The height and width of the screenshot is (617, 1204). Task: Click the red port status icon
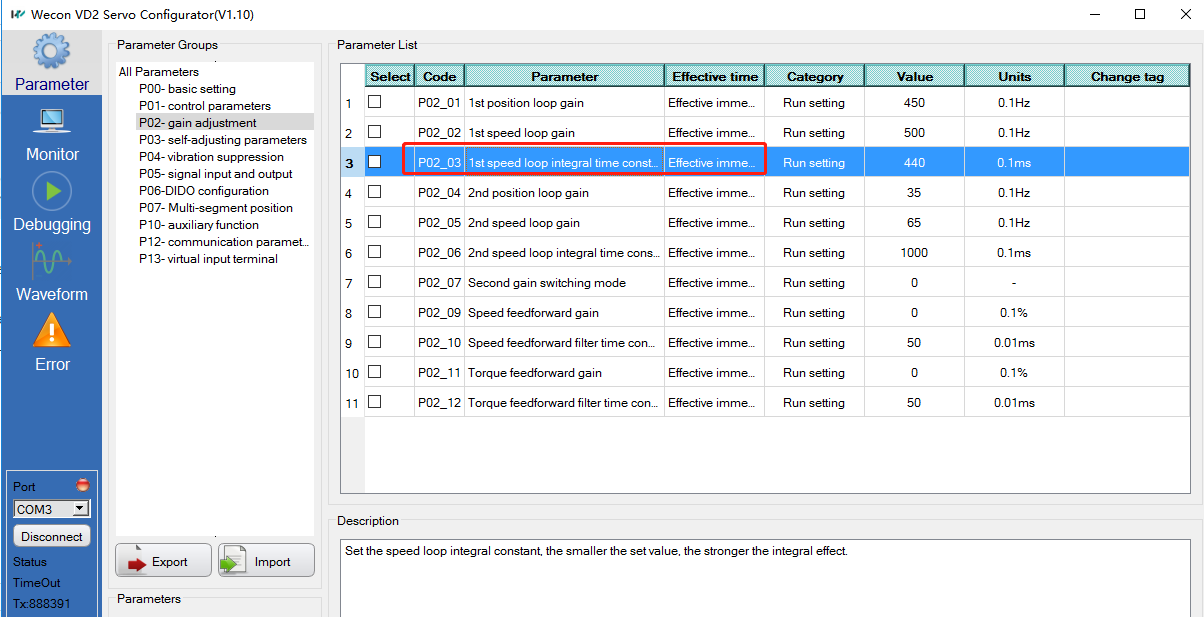(82, 486)
